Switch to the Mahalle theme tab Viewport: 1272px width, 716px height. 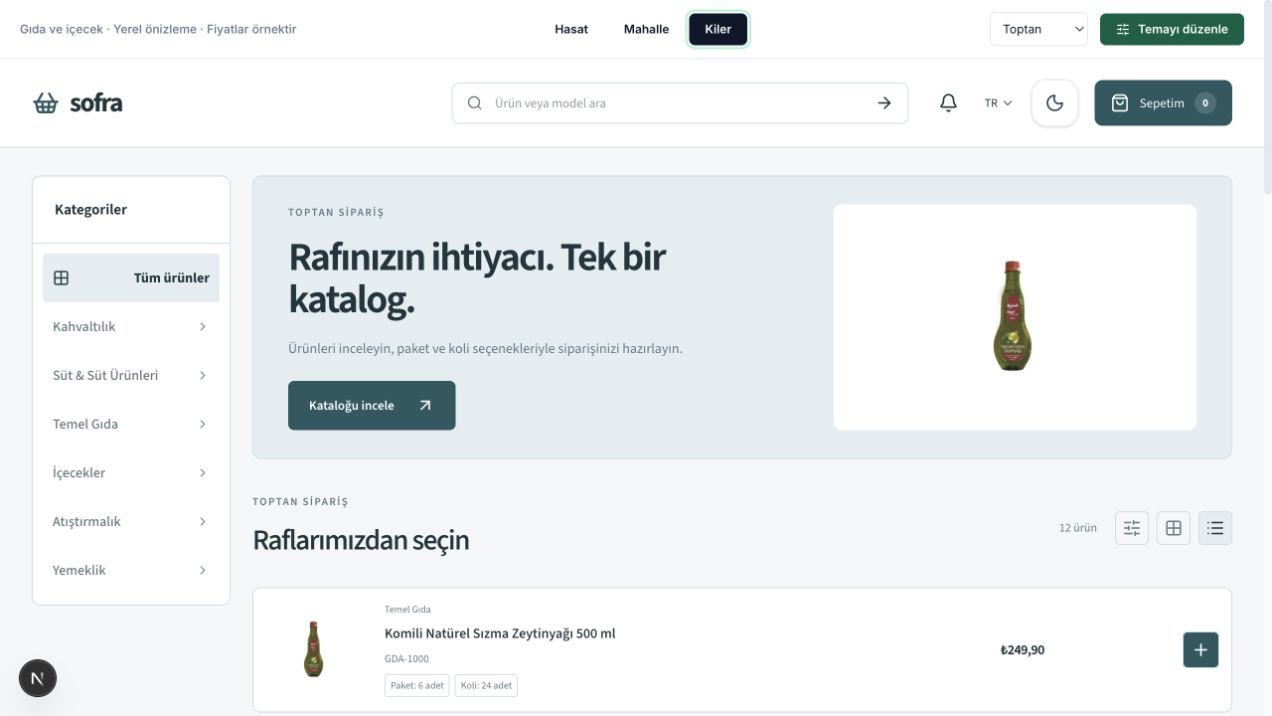click(646, 29)
